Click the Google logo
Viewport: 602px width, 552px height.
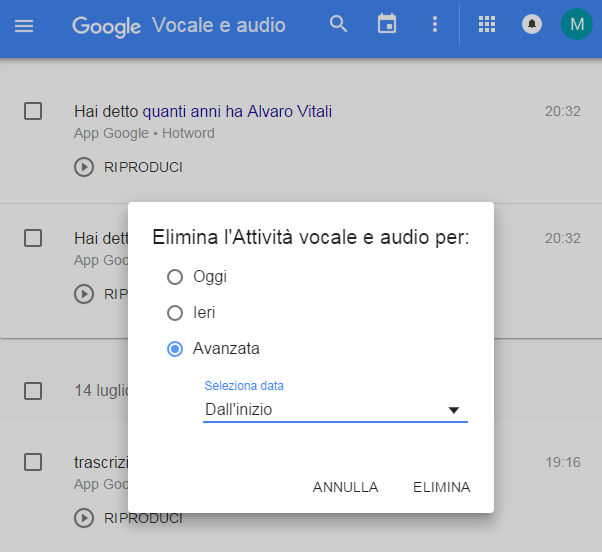(107, 26)
